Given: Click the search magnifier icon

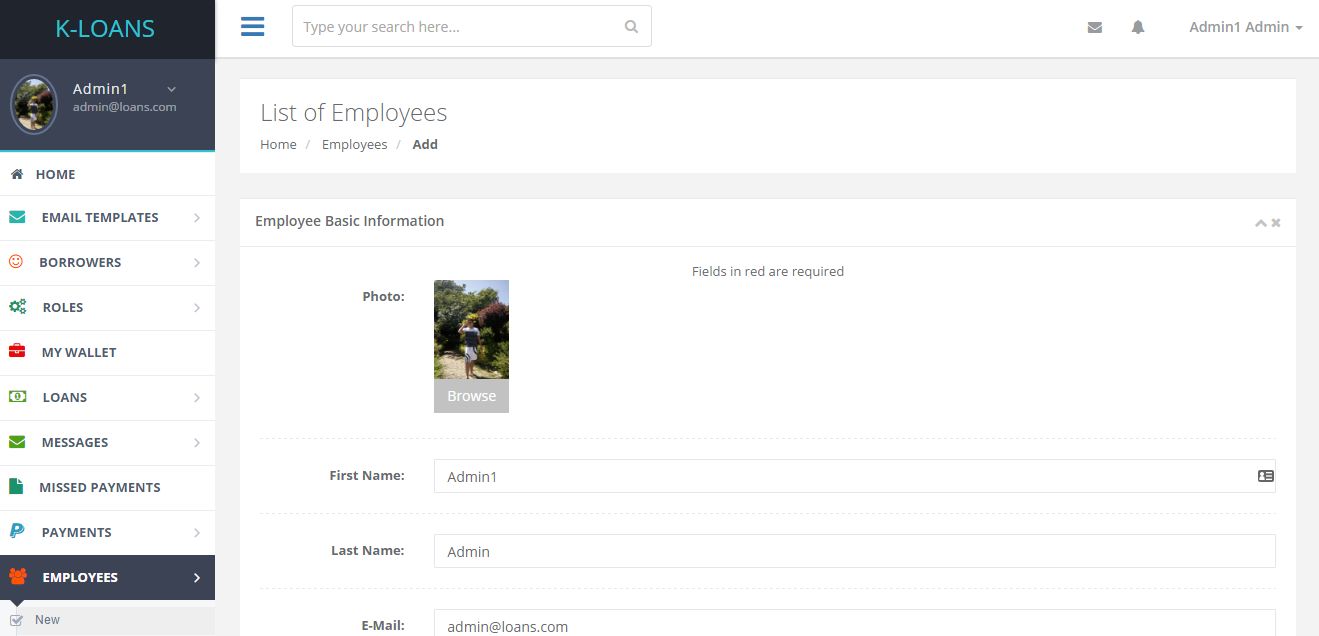Looking at the screenshot, I should [x=631, y=27].
